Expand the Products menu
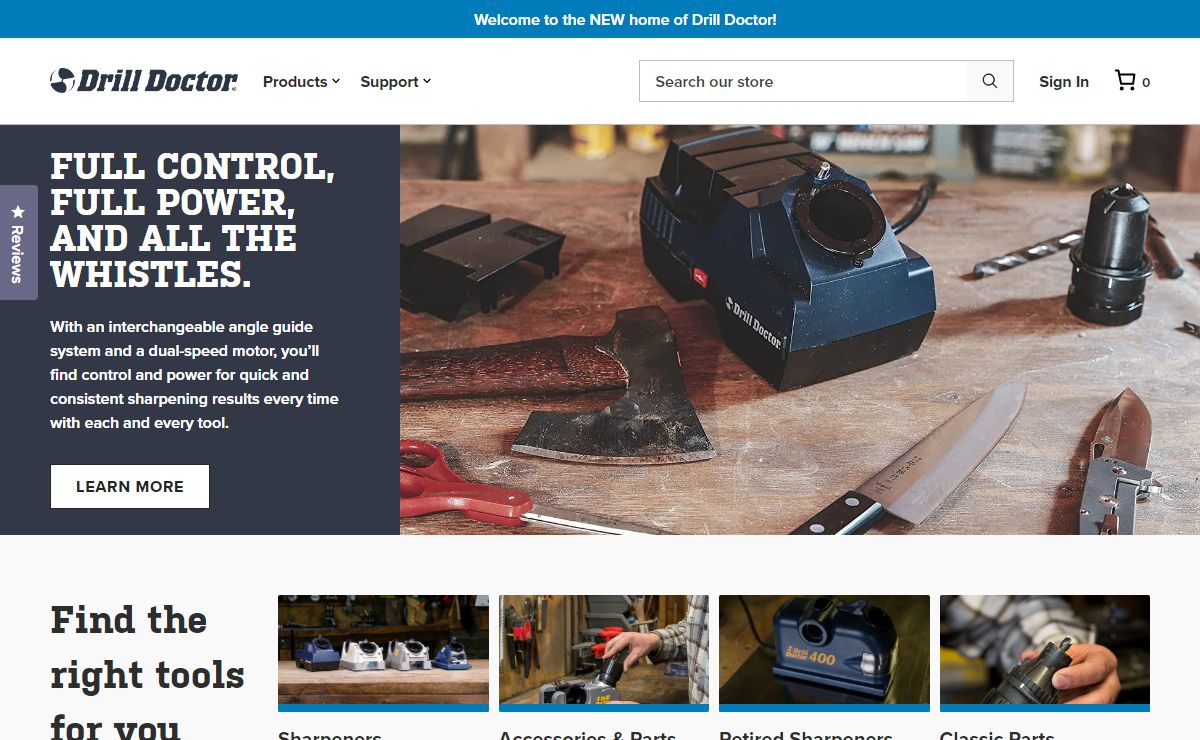1200x740 pixels. [301, 82]
